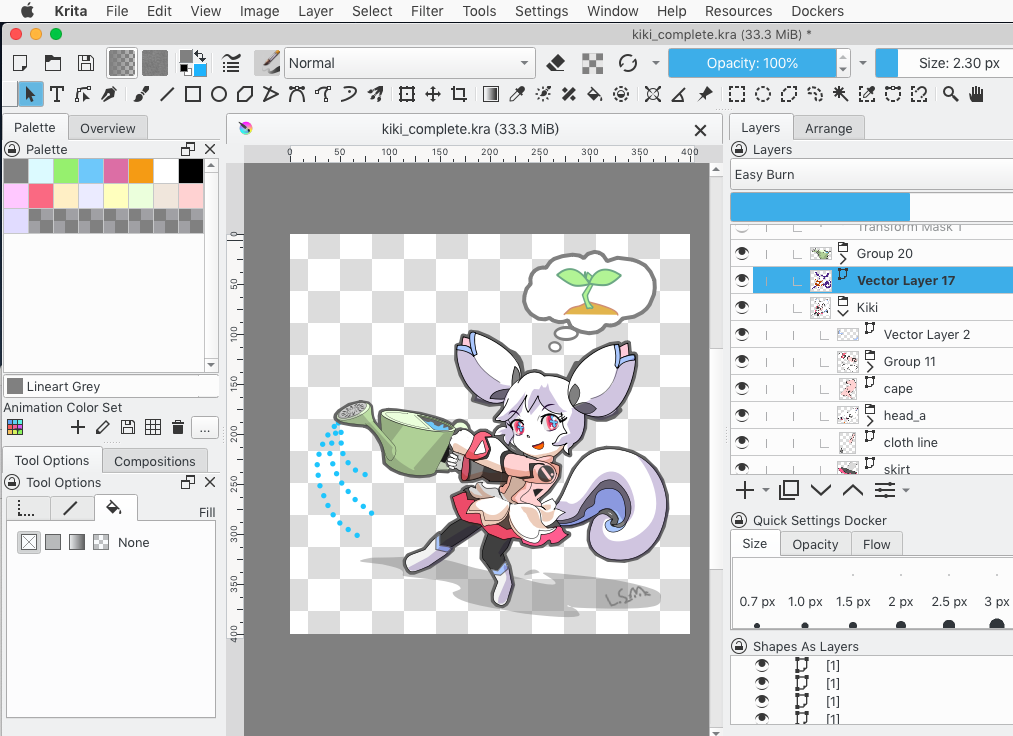Pick the Rectangle shape tool
The image size is (1013, 736).
point(193,94)
